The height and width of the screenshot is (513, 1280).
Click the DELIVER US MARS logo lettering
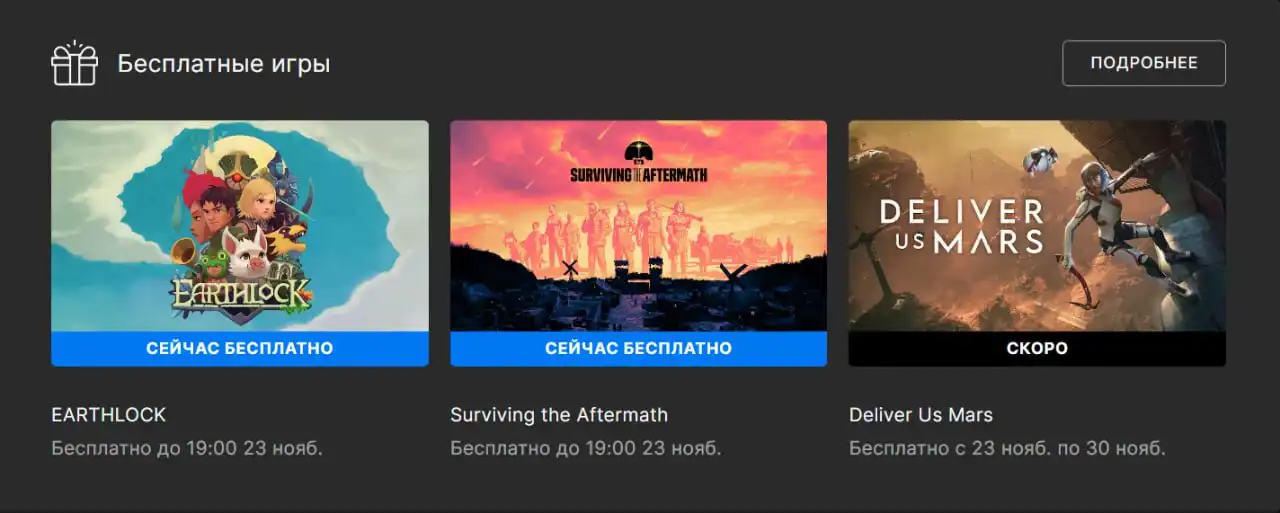pyautogui.click(x=961, y=226)
